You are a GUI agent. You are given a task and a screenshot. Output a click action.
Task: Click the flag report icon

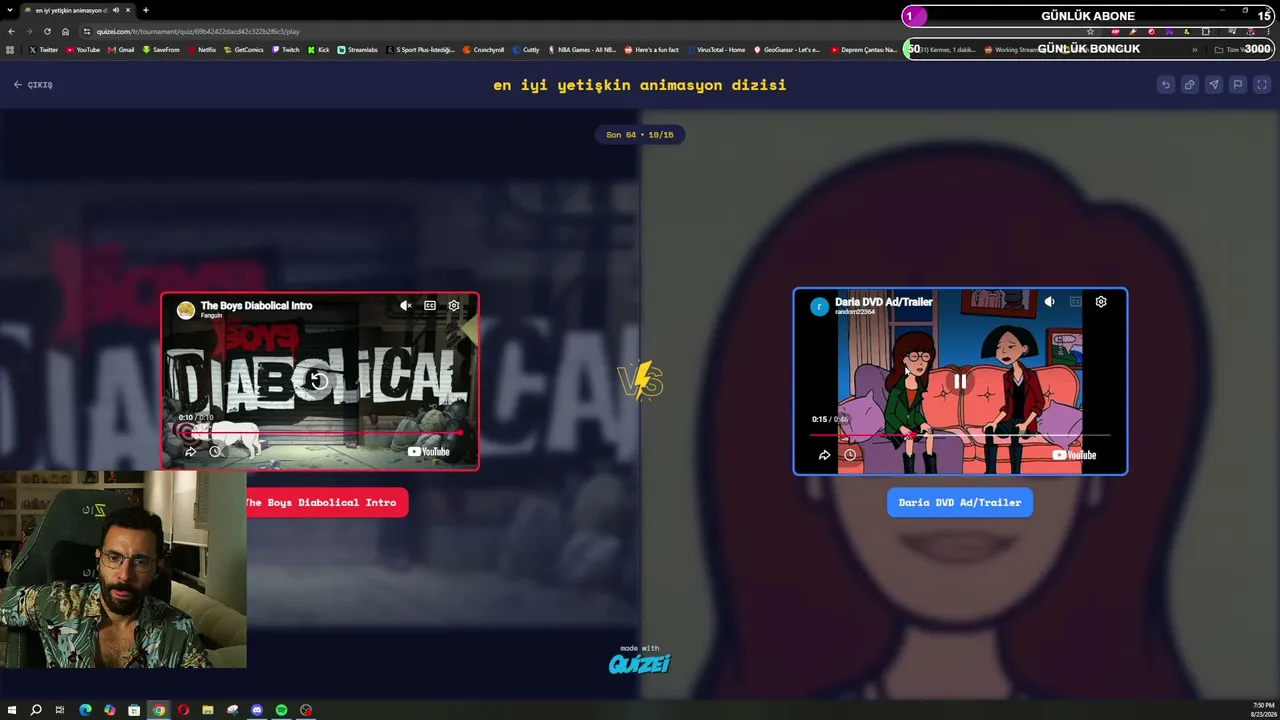1237,85
